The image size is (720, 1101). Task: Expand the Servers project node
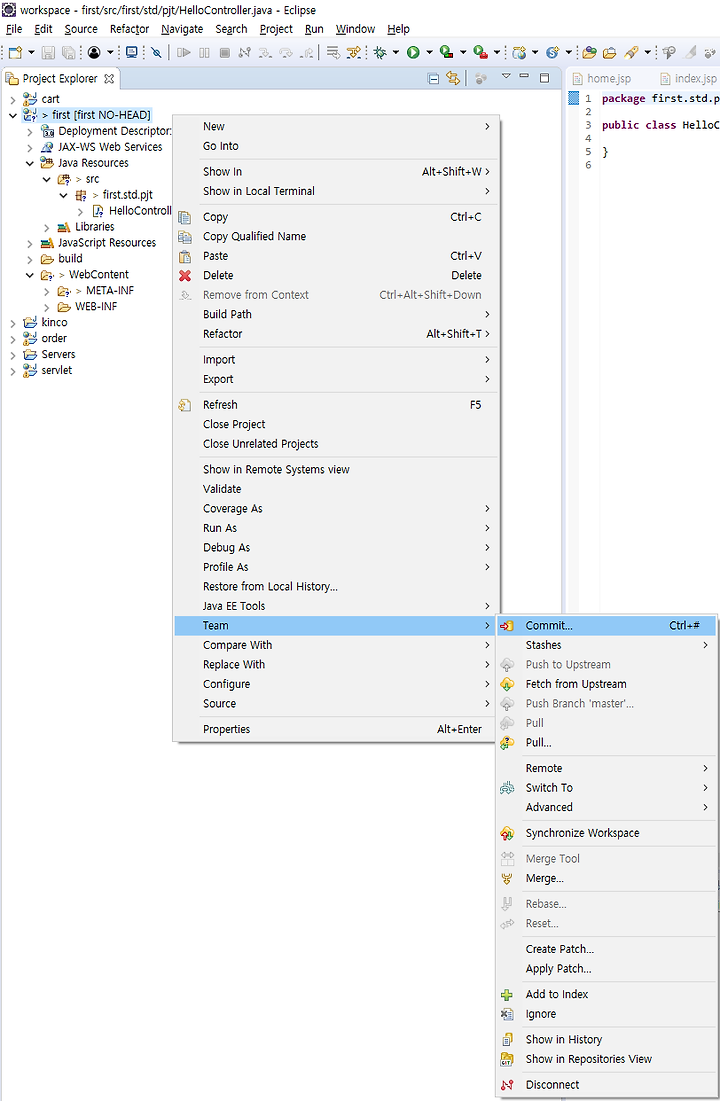click(x=13, y=355)
